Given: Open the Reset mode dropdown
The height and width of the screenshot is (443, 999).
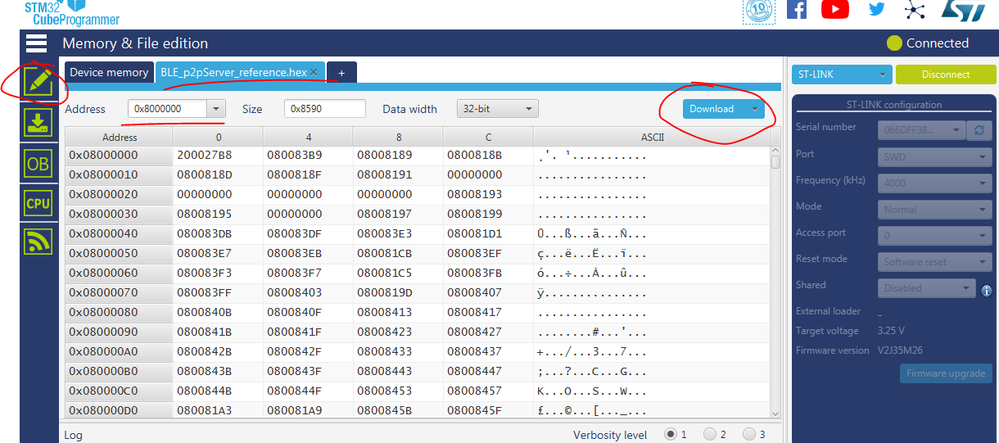Looking at the screenshot, I should [x=935, y=261].
